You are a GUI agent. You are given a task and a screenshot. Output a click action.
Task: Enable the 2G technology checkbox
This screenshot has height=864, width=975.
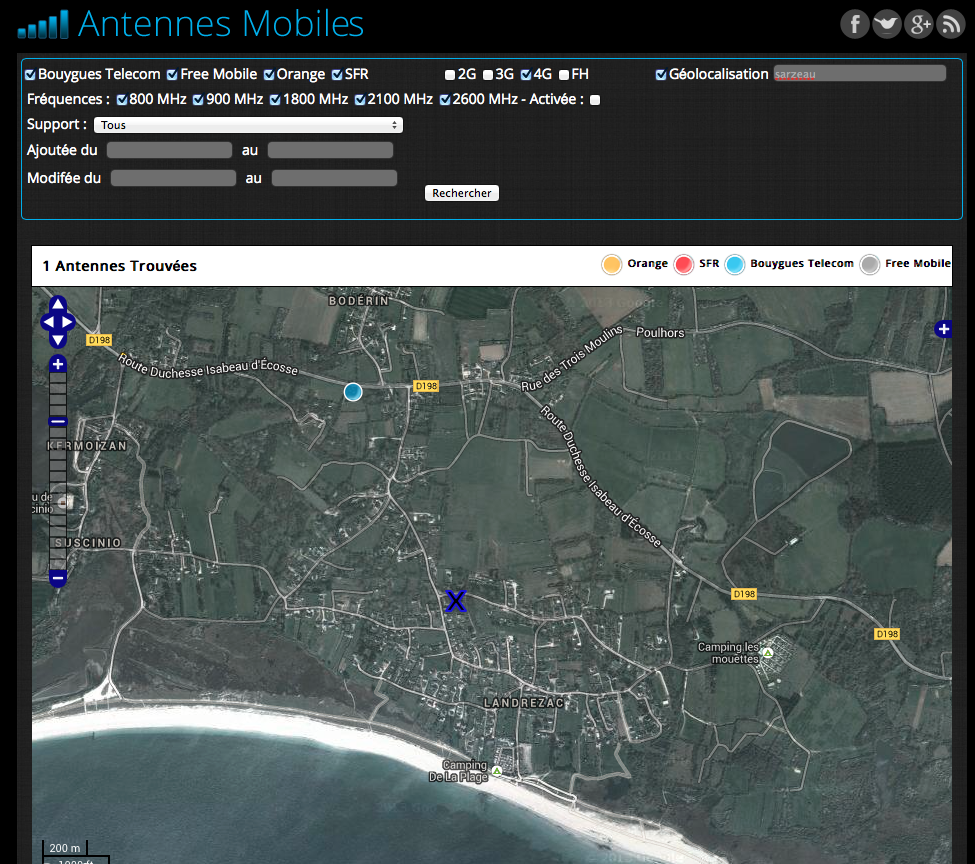450,75
